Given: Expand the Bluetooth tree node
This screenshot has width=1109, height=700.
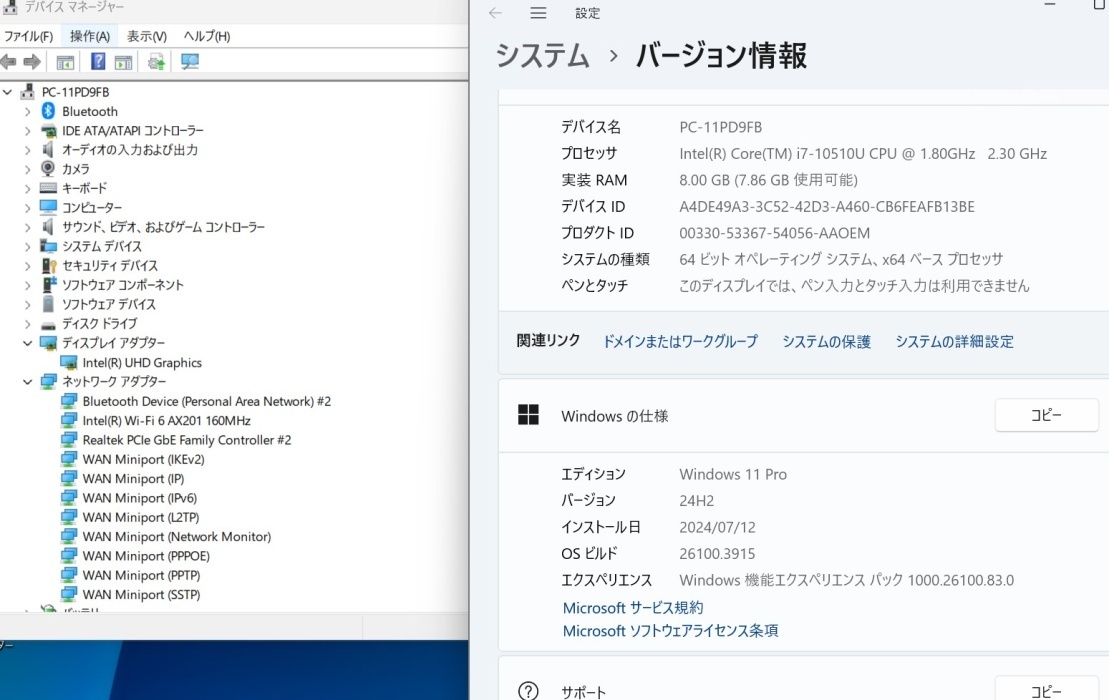Looking at the screenshot, I should tap(28, 111).
